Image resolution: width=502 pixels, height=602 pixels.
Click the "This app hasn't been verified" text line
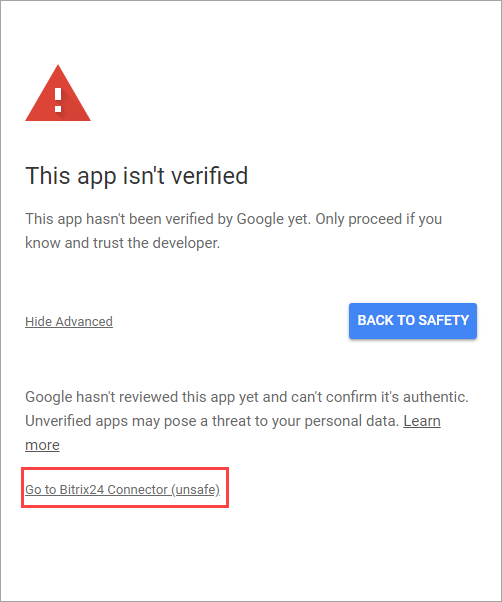pos(167,219)
